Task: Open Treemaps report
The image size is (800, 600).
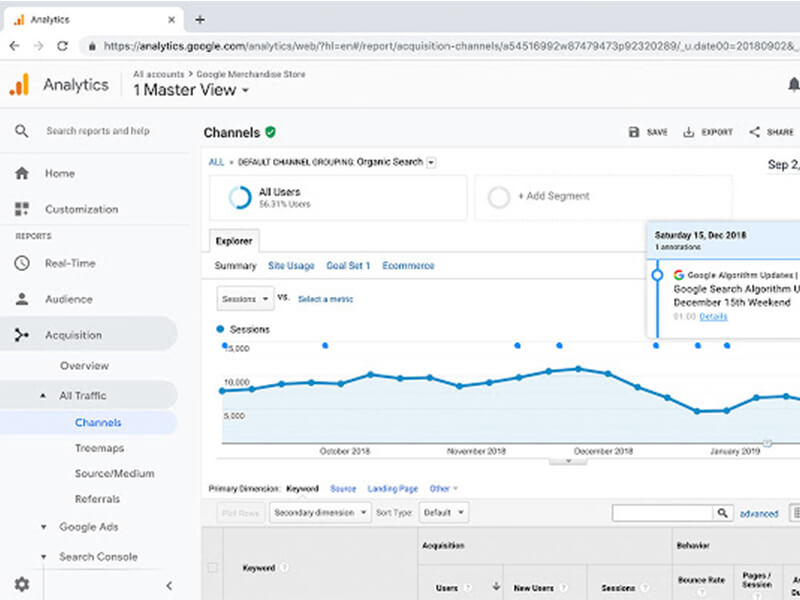Action: point(99,448)
